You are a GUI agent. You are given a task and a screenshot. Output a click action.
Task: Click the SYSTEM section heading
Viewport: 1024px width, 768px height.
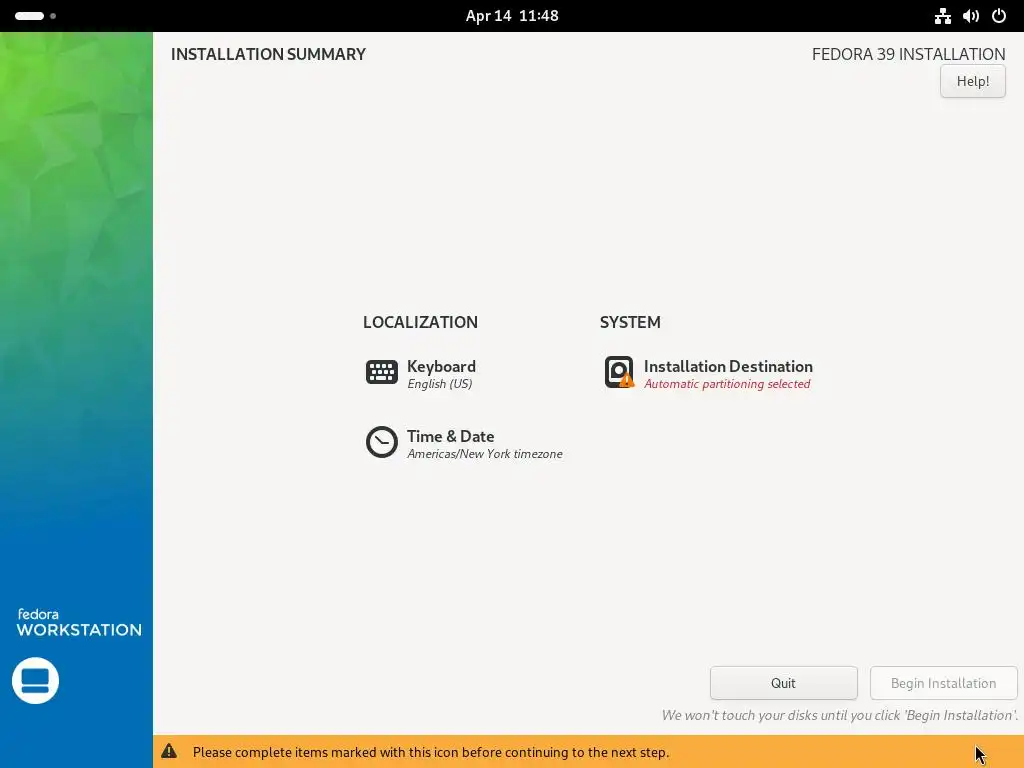(630, 322)
